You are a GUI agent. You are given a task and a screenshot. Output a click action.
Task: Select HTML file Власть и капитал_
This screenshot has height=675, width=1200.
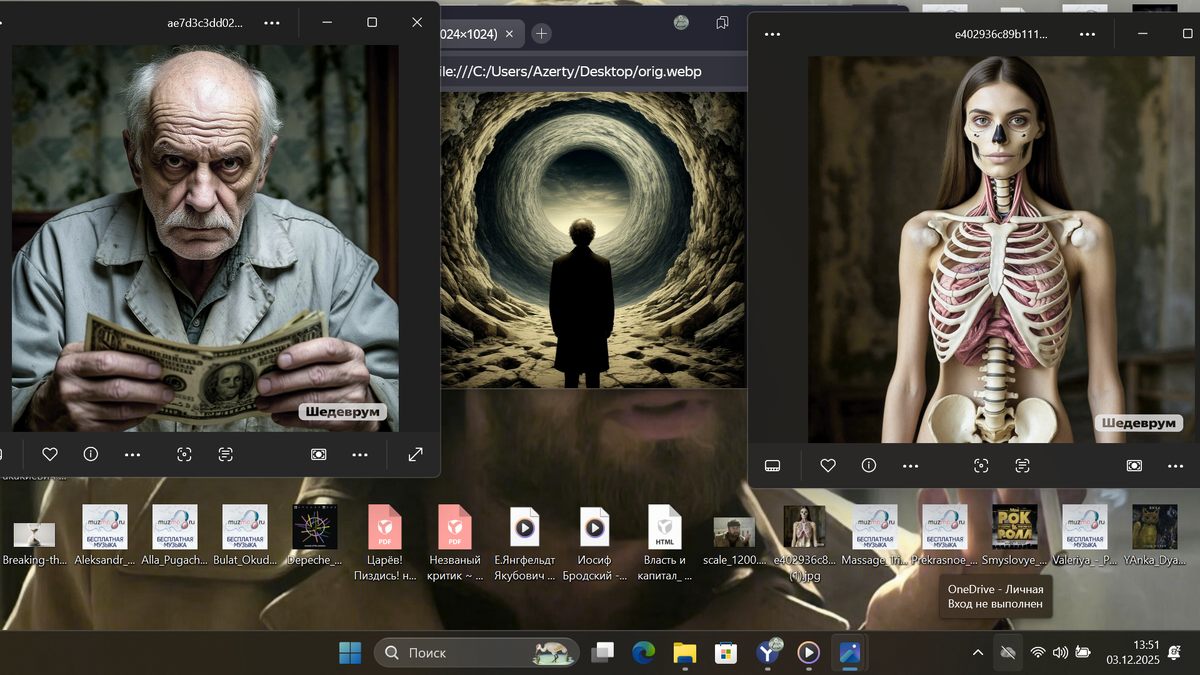click(x=665, y=544)
